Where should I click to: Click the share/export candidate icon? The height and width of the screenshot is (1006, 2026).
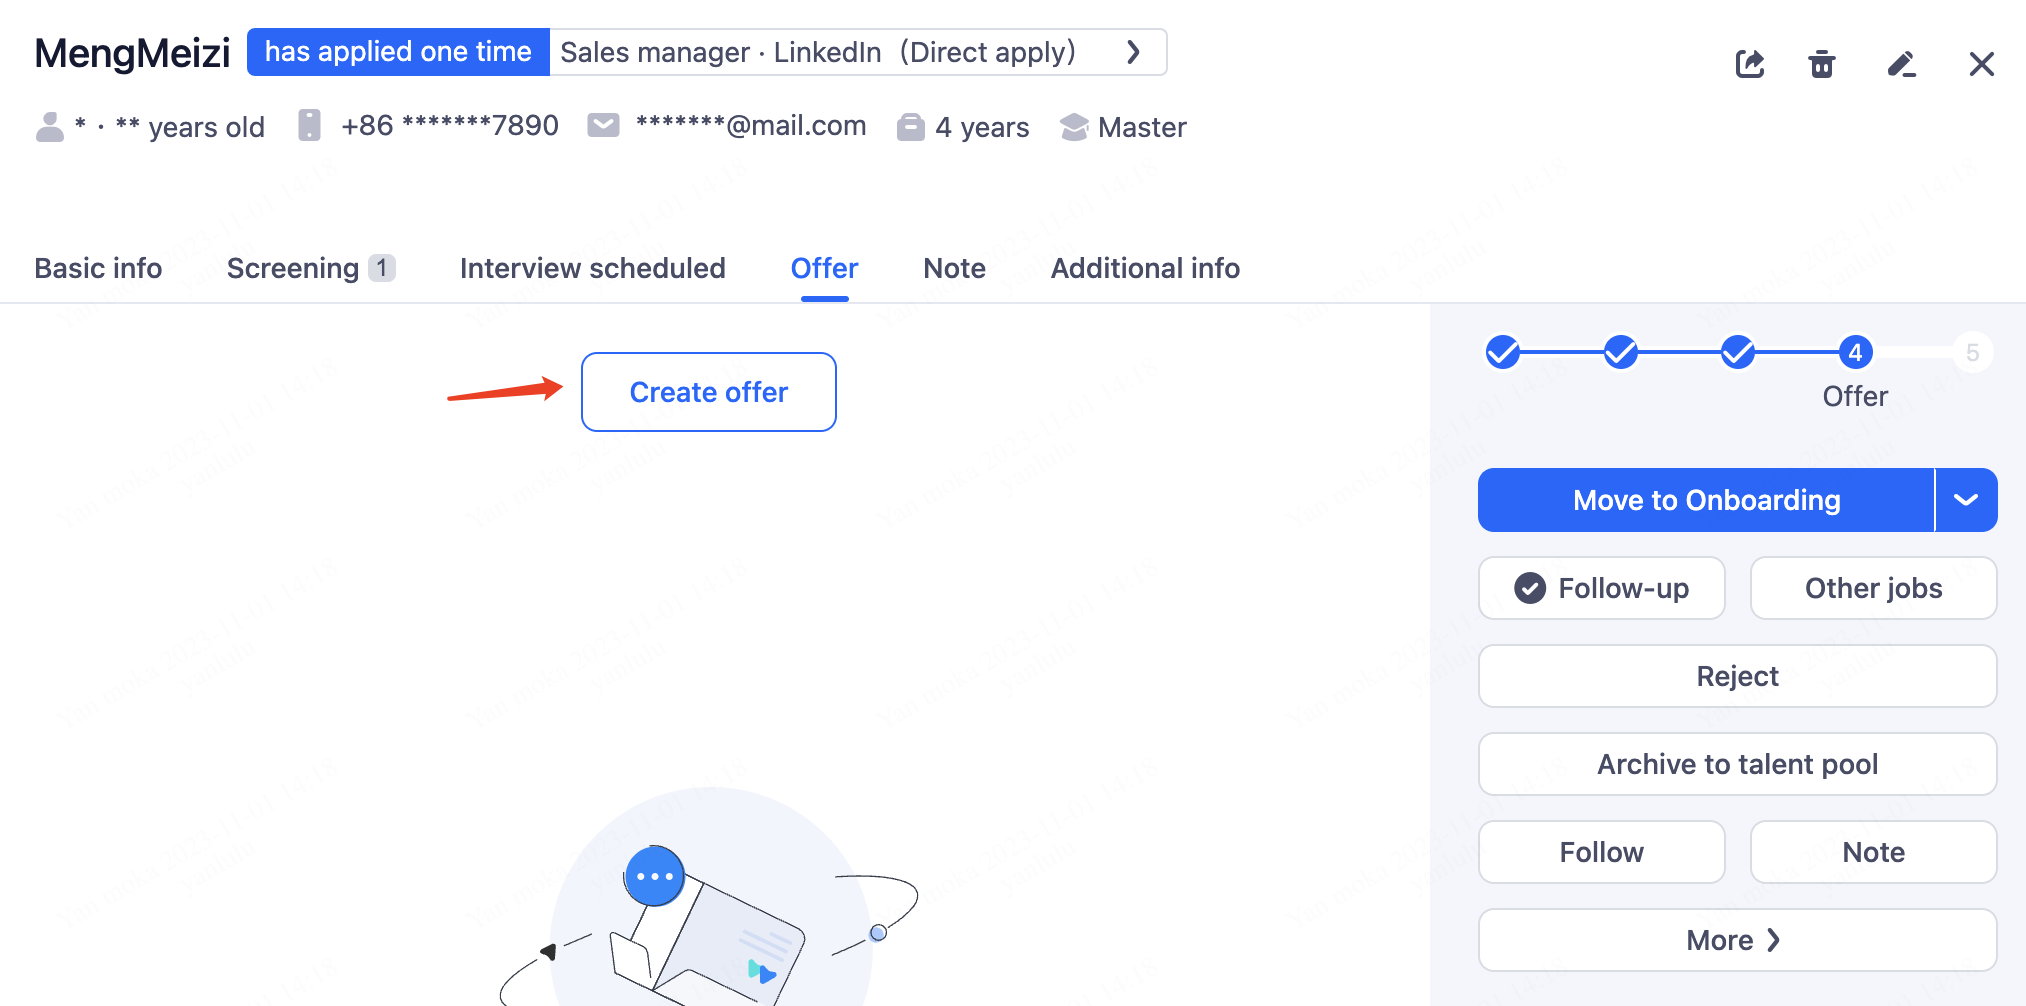(1749, 64)
